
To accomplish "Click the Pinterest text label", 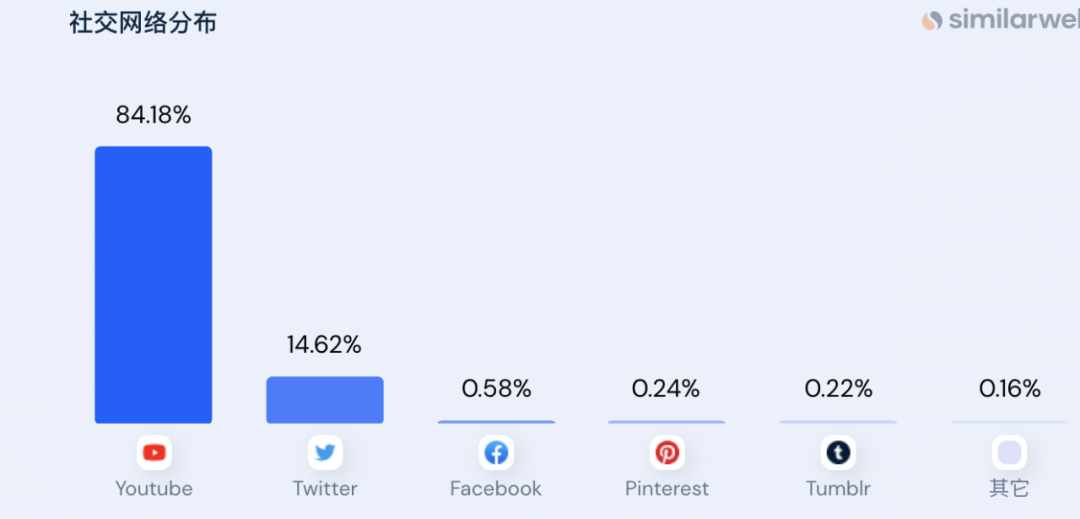I will [x=667, y=489].
